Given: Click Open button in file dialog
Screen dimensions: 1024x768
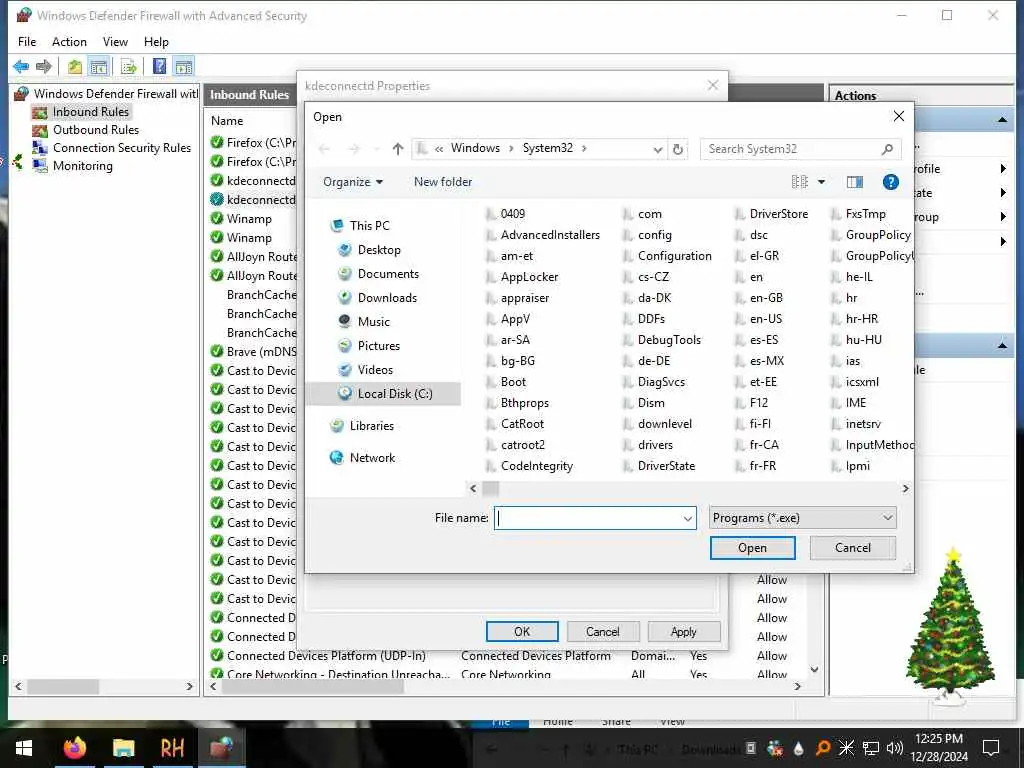Looking at the screenshot, I should pyautogui.click(x=752, y=548).
